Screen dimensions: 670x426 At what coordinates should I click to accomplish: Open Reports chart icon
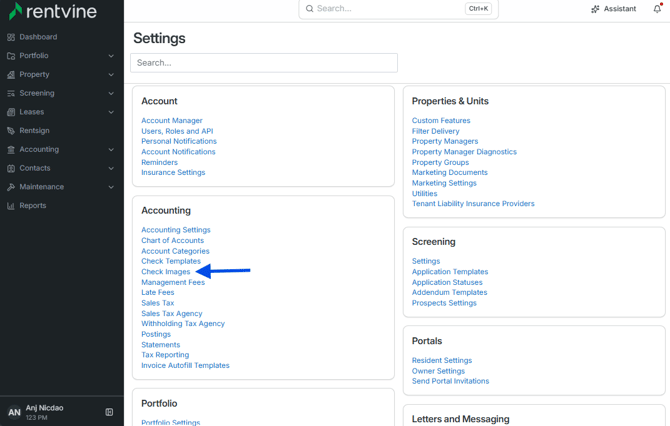click(11, 206)
